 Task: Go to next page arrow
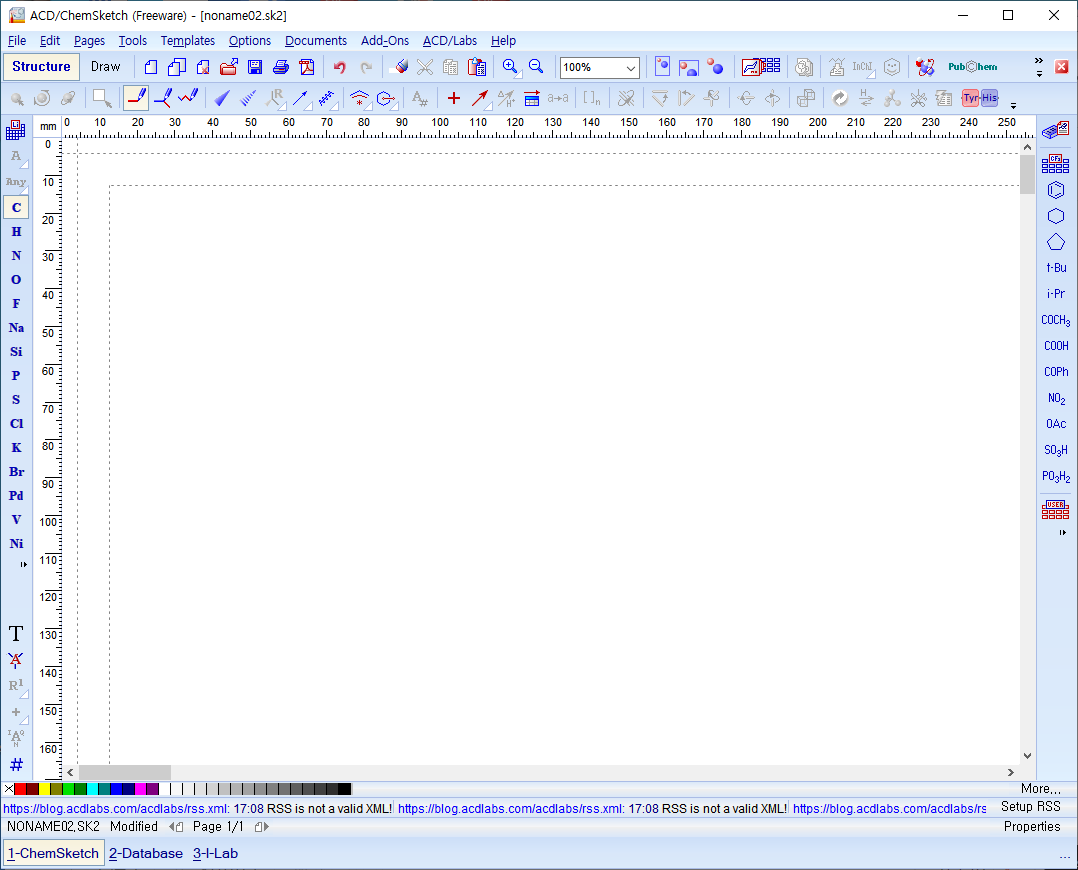coord(262,827)
